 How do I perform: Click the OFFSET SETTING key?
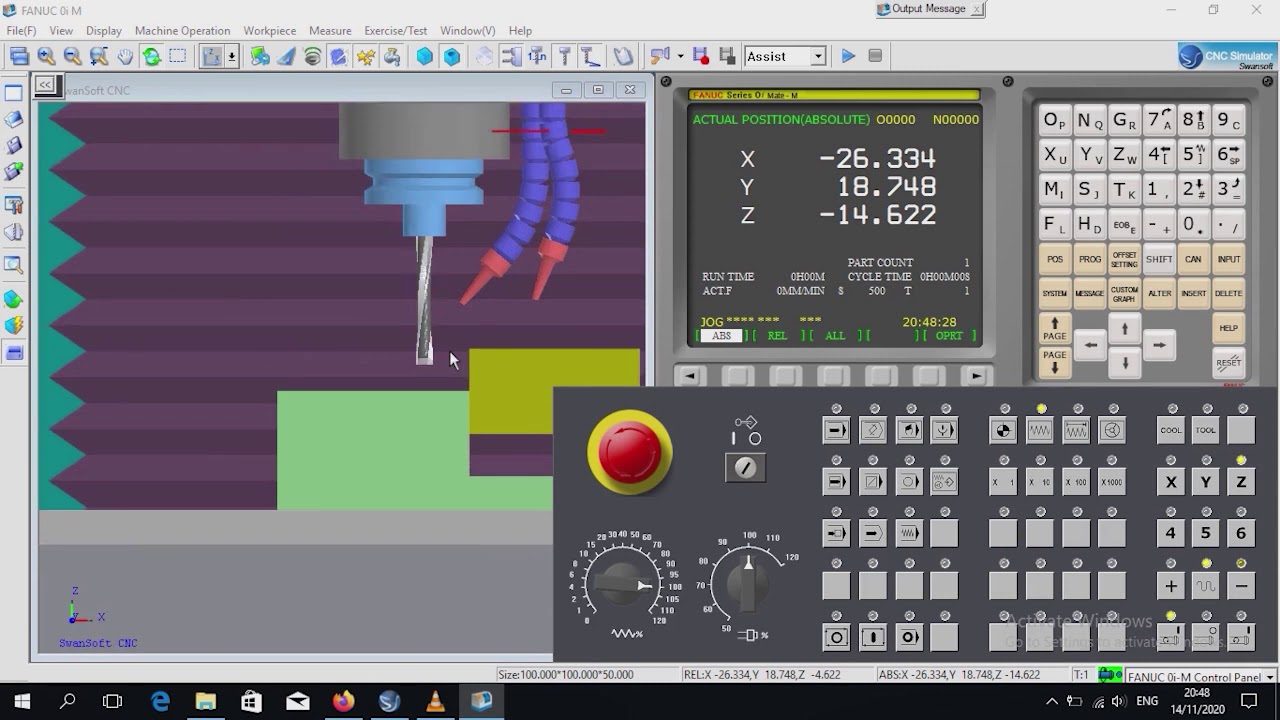point(1124,259)
